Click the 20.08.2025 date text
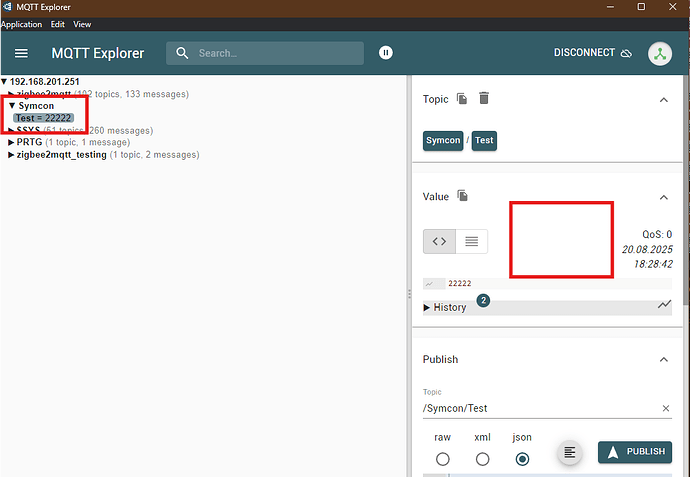The width and height of the screenshot is (690, 477). (647, 250)
